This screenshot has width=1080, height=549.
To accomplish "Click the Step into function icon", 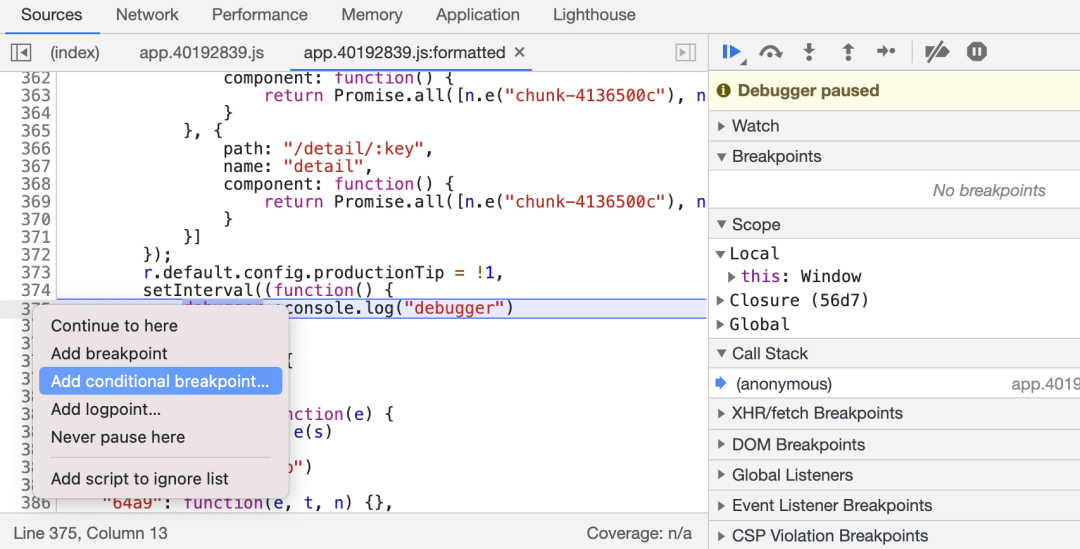I will pos(809,52).
